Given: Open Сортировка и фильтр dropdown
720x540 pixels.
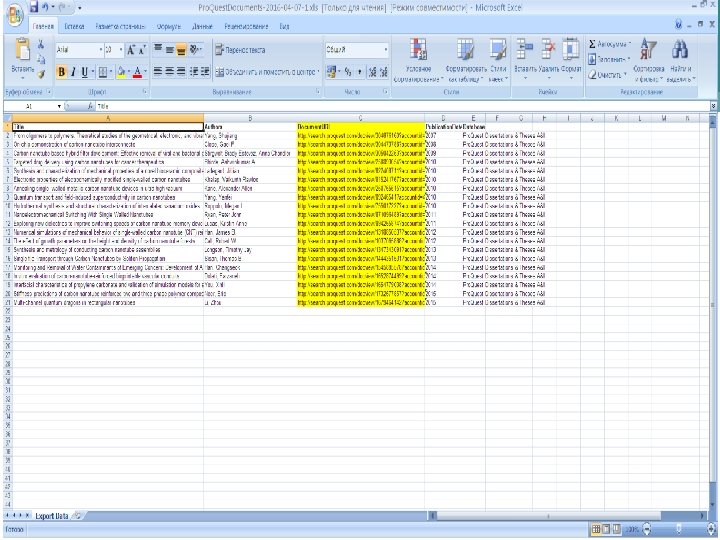Looking at the screenshot, I should click(x=648, y=61).
